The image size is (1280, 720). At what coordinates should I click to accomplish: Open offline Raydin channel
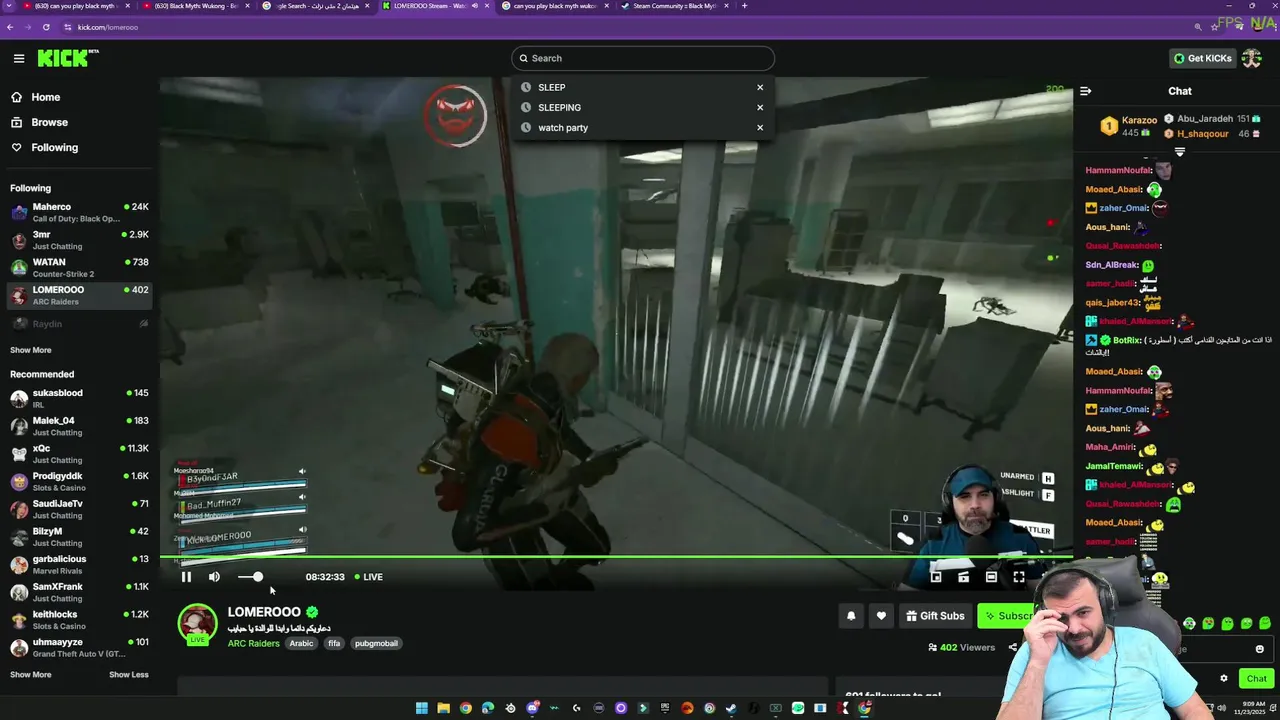pos(80,324)
